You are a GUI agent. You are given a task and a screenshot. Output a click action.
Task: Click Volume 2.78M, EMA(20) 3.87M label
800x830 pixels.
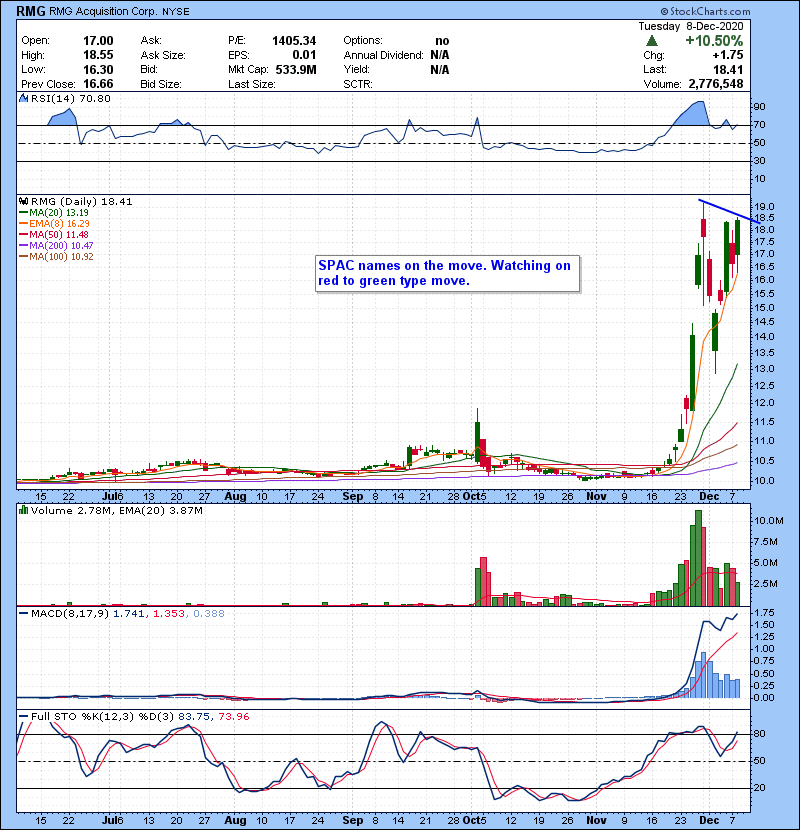(116, 510)
